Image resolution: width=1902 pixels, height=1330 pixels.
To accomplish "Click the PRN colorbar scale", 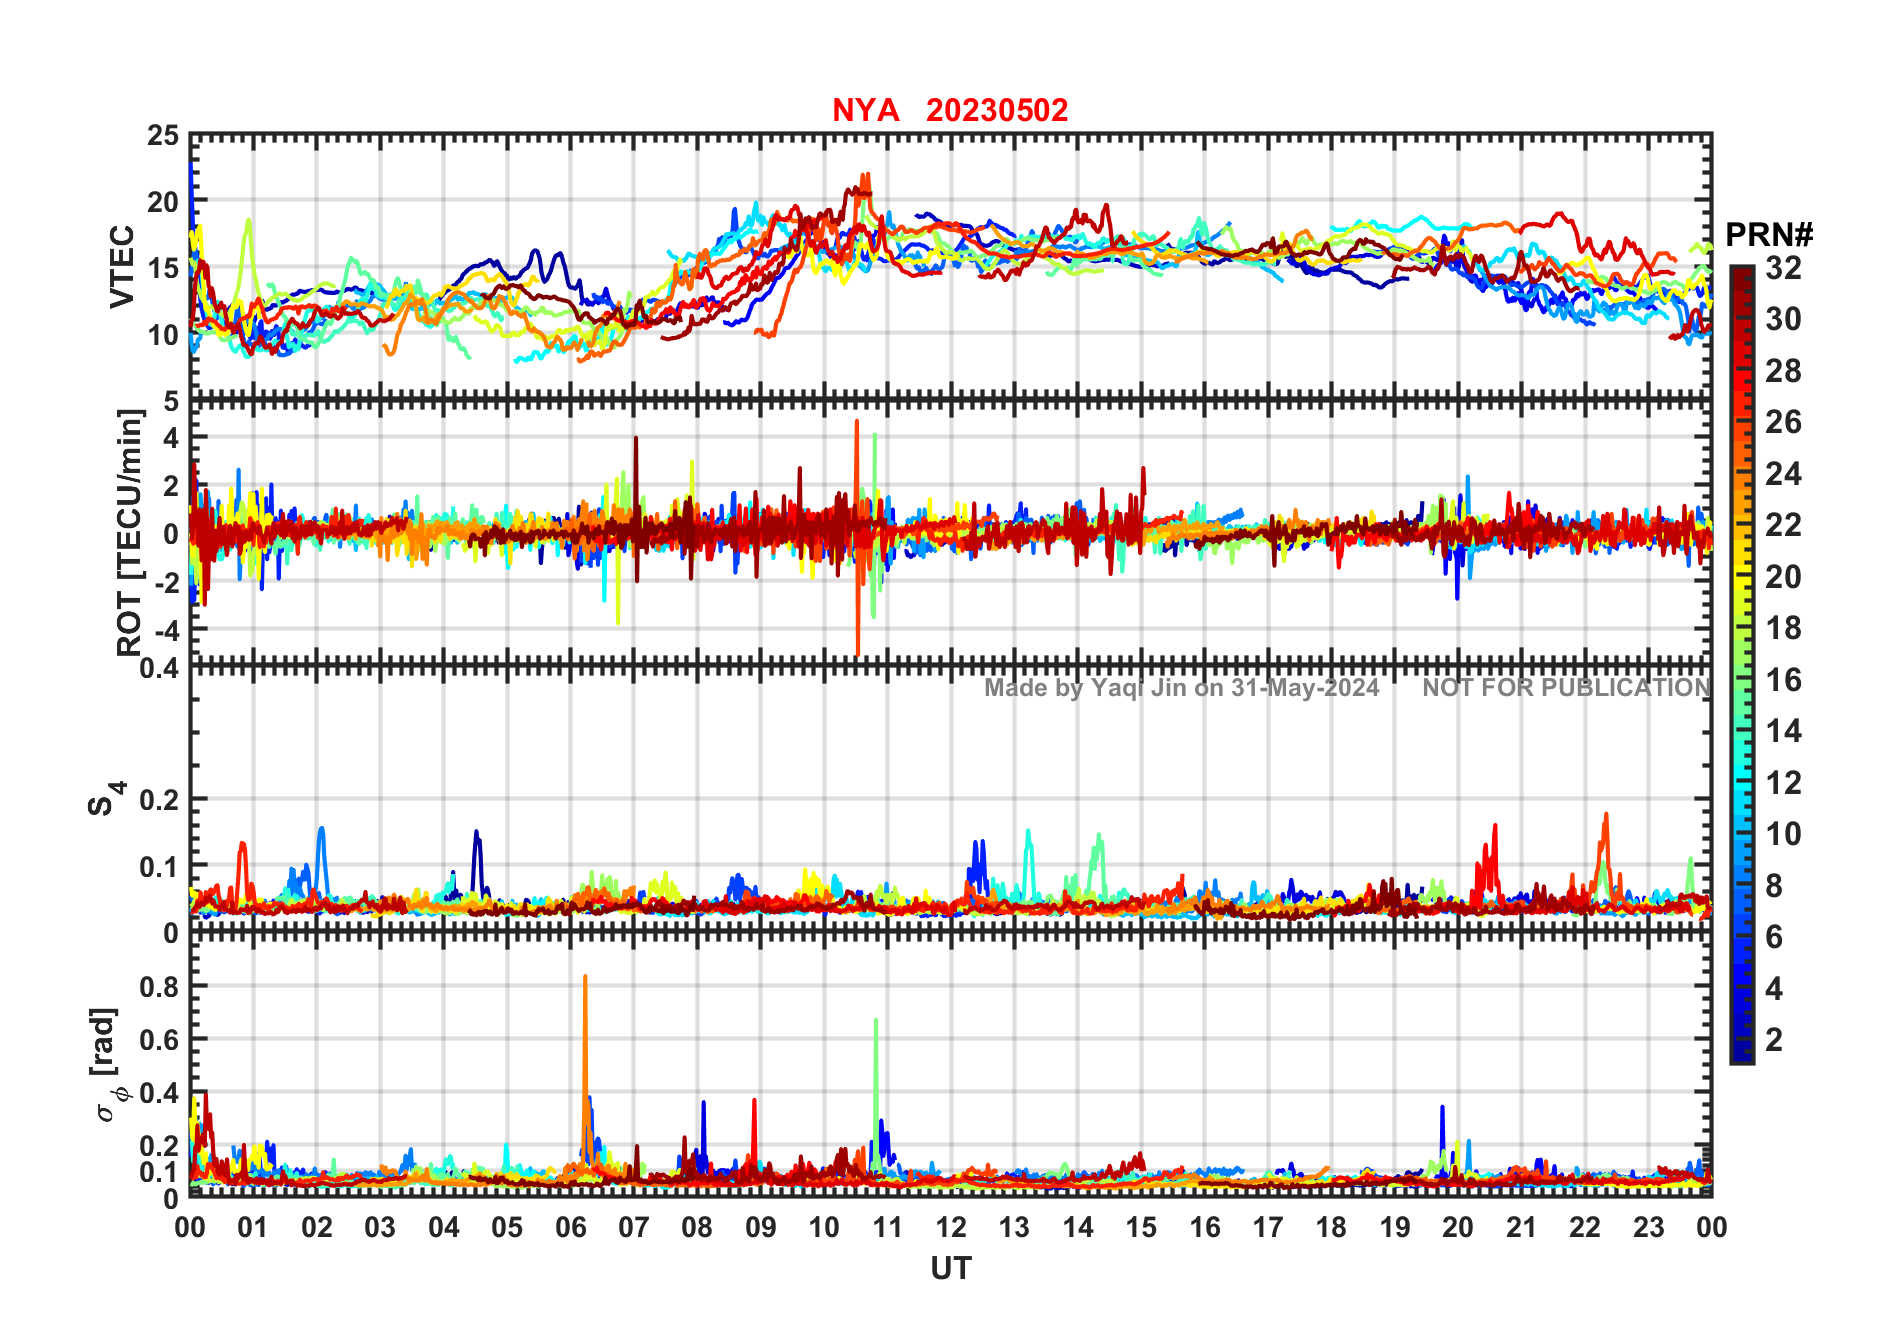I will (x=1742, y=665).
